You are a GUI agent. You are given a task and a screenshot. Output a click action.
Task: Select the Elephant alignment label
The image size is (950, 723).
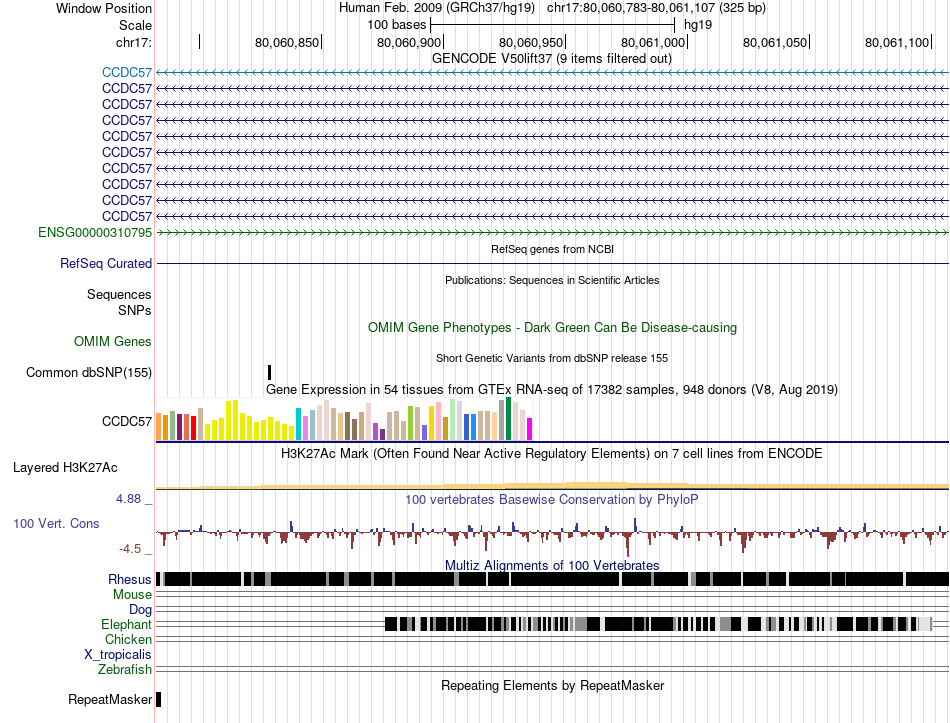click(x=126, y=625)
